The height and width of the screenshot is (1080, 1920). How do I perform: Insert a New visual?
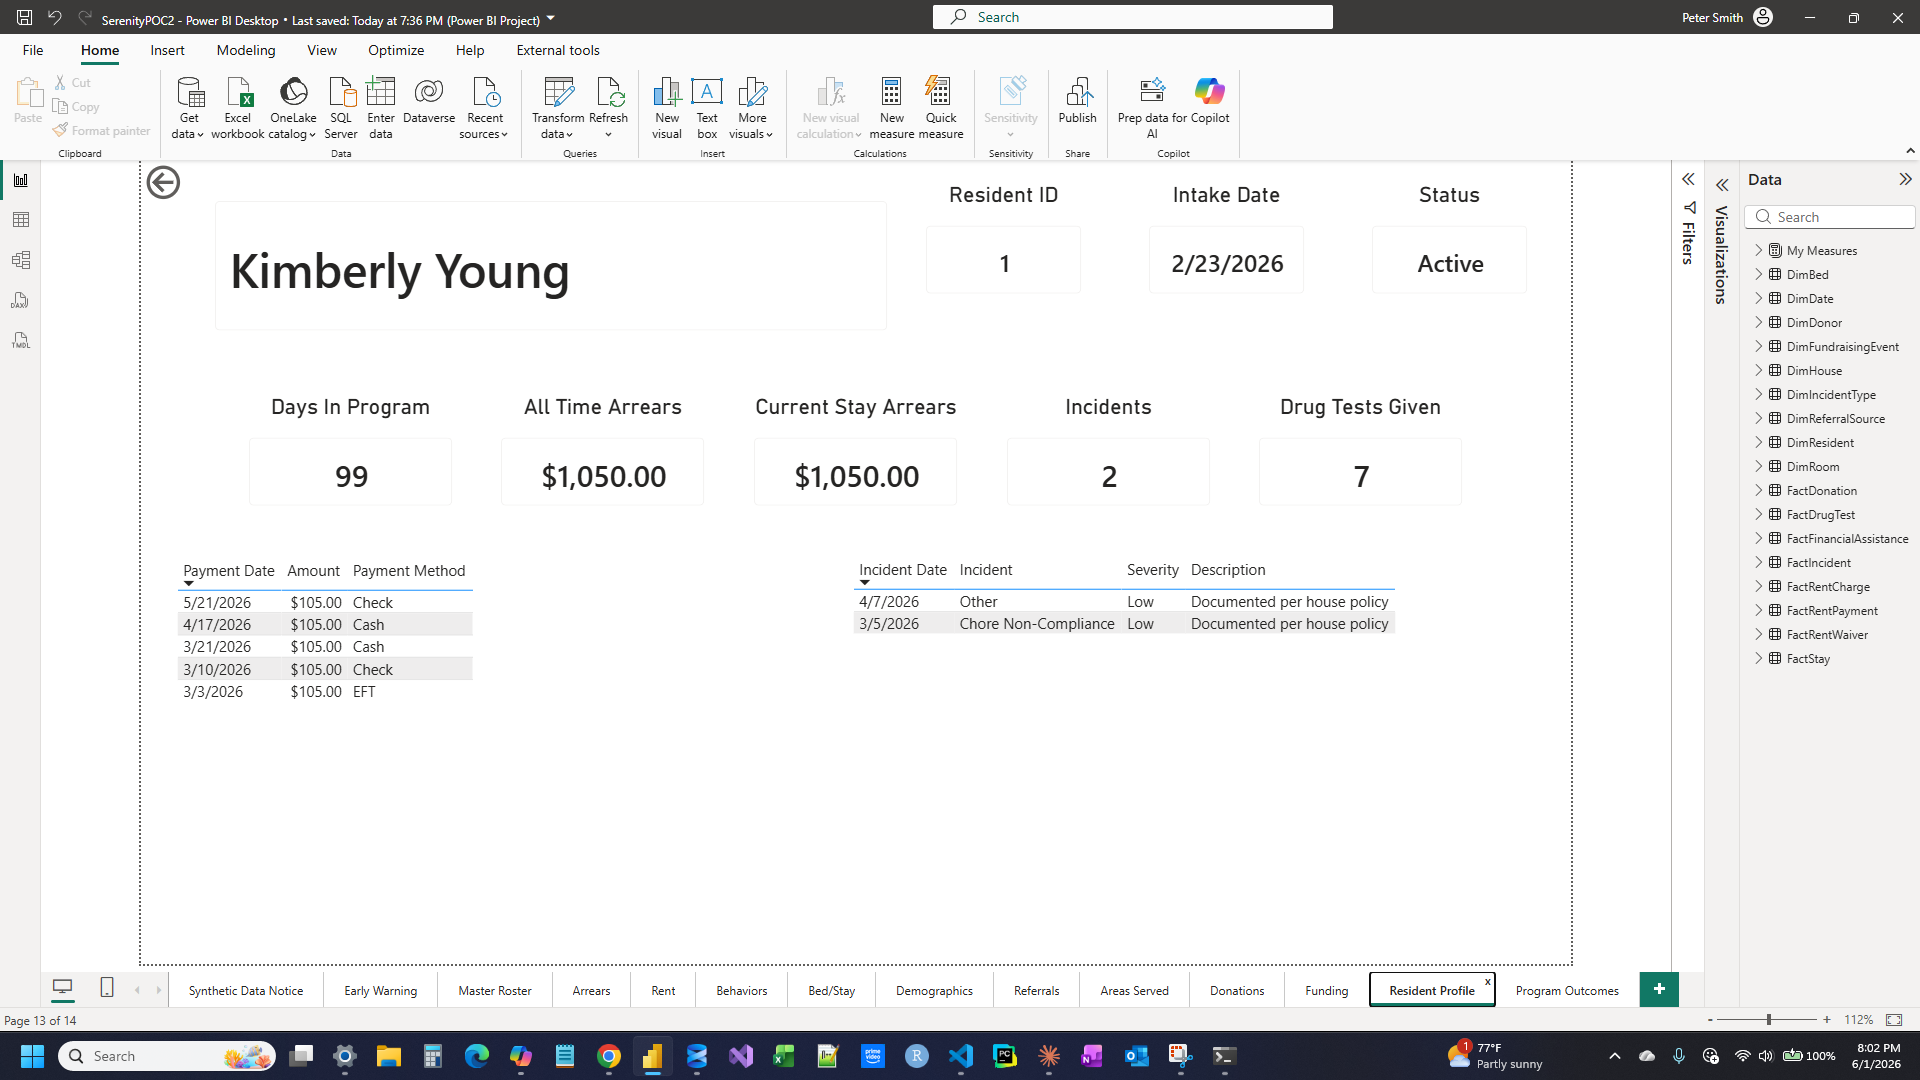tap(667, 108)
